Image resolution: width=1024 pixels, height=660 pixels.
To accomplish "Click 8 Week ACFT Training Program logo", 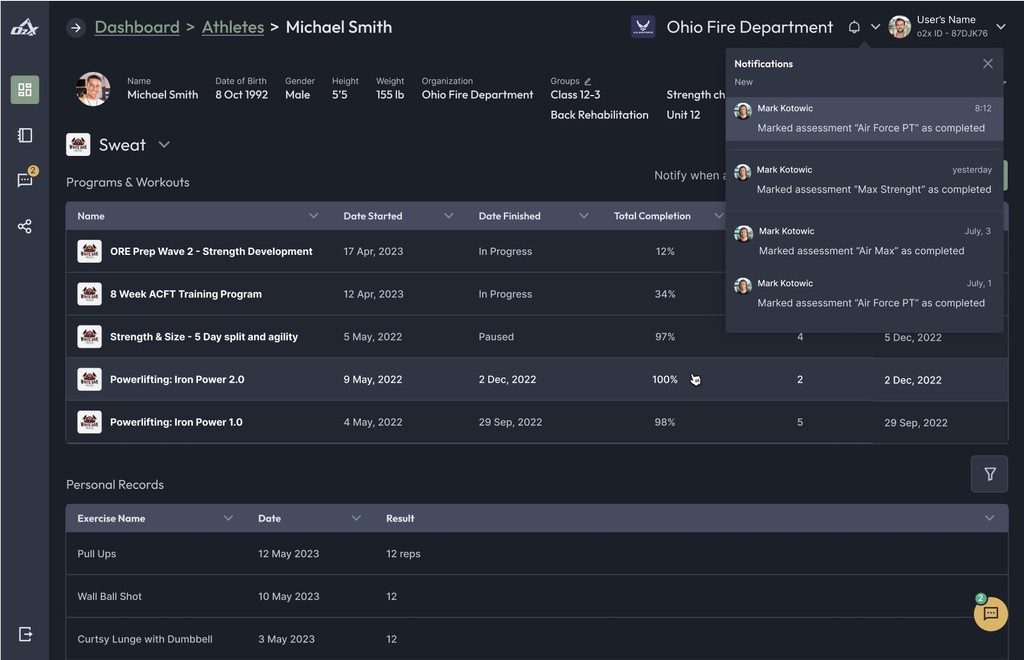I will tap(89, 294).
